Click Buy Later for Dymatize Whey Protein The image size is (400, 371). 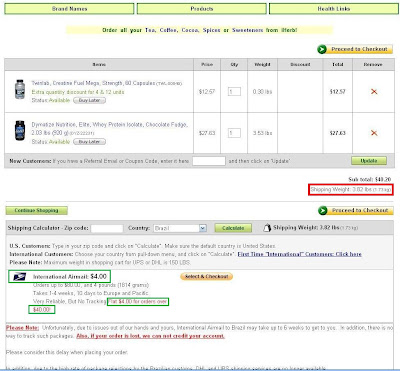pos(89,142)
